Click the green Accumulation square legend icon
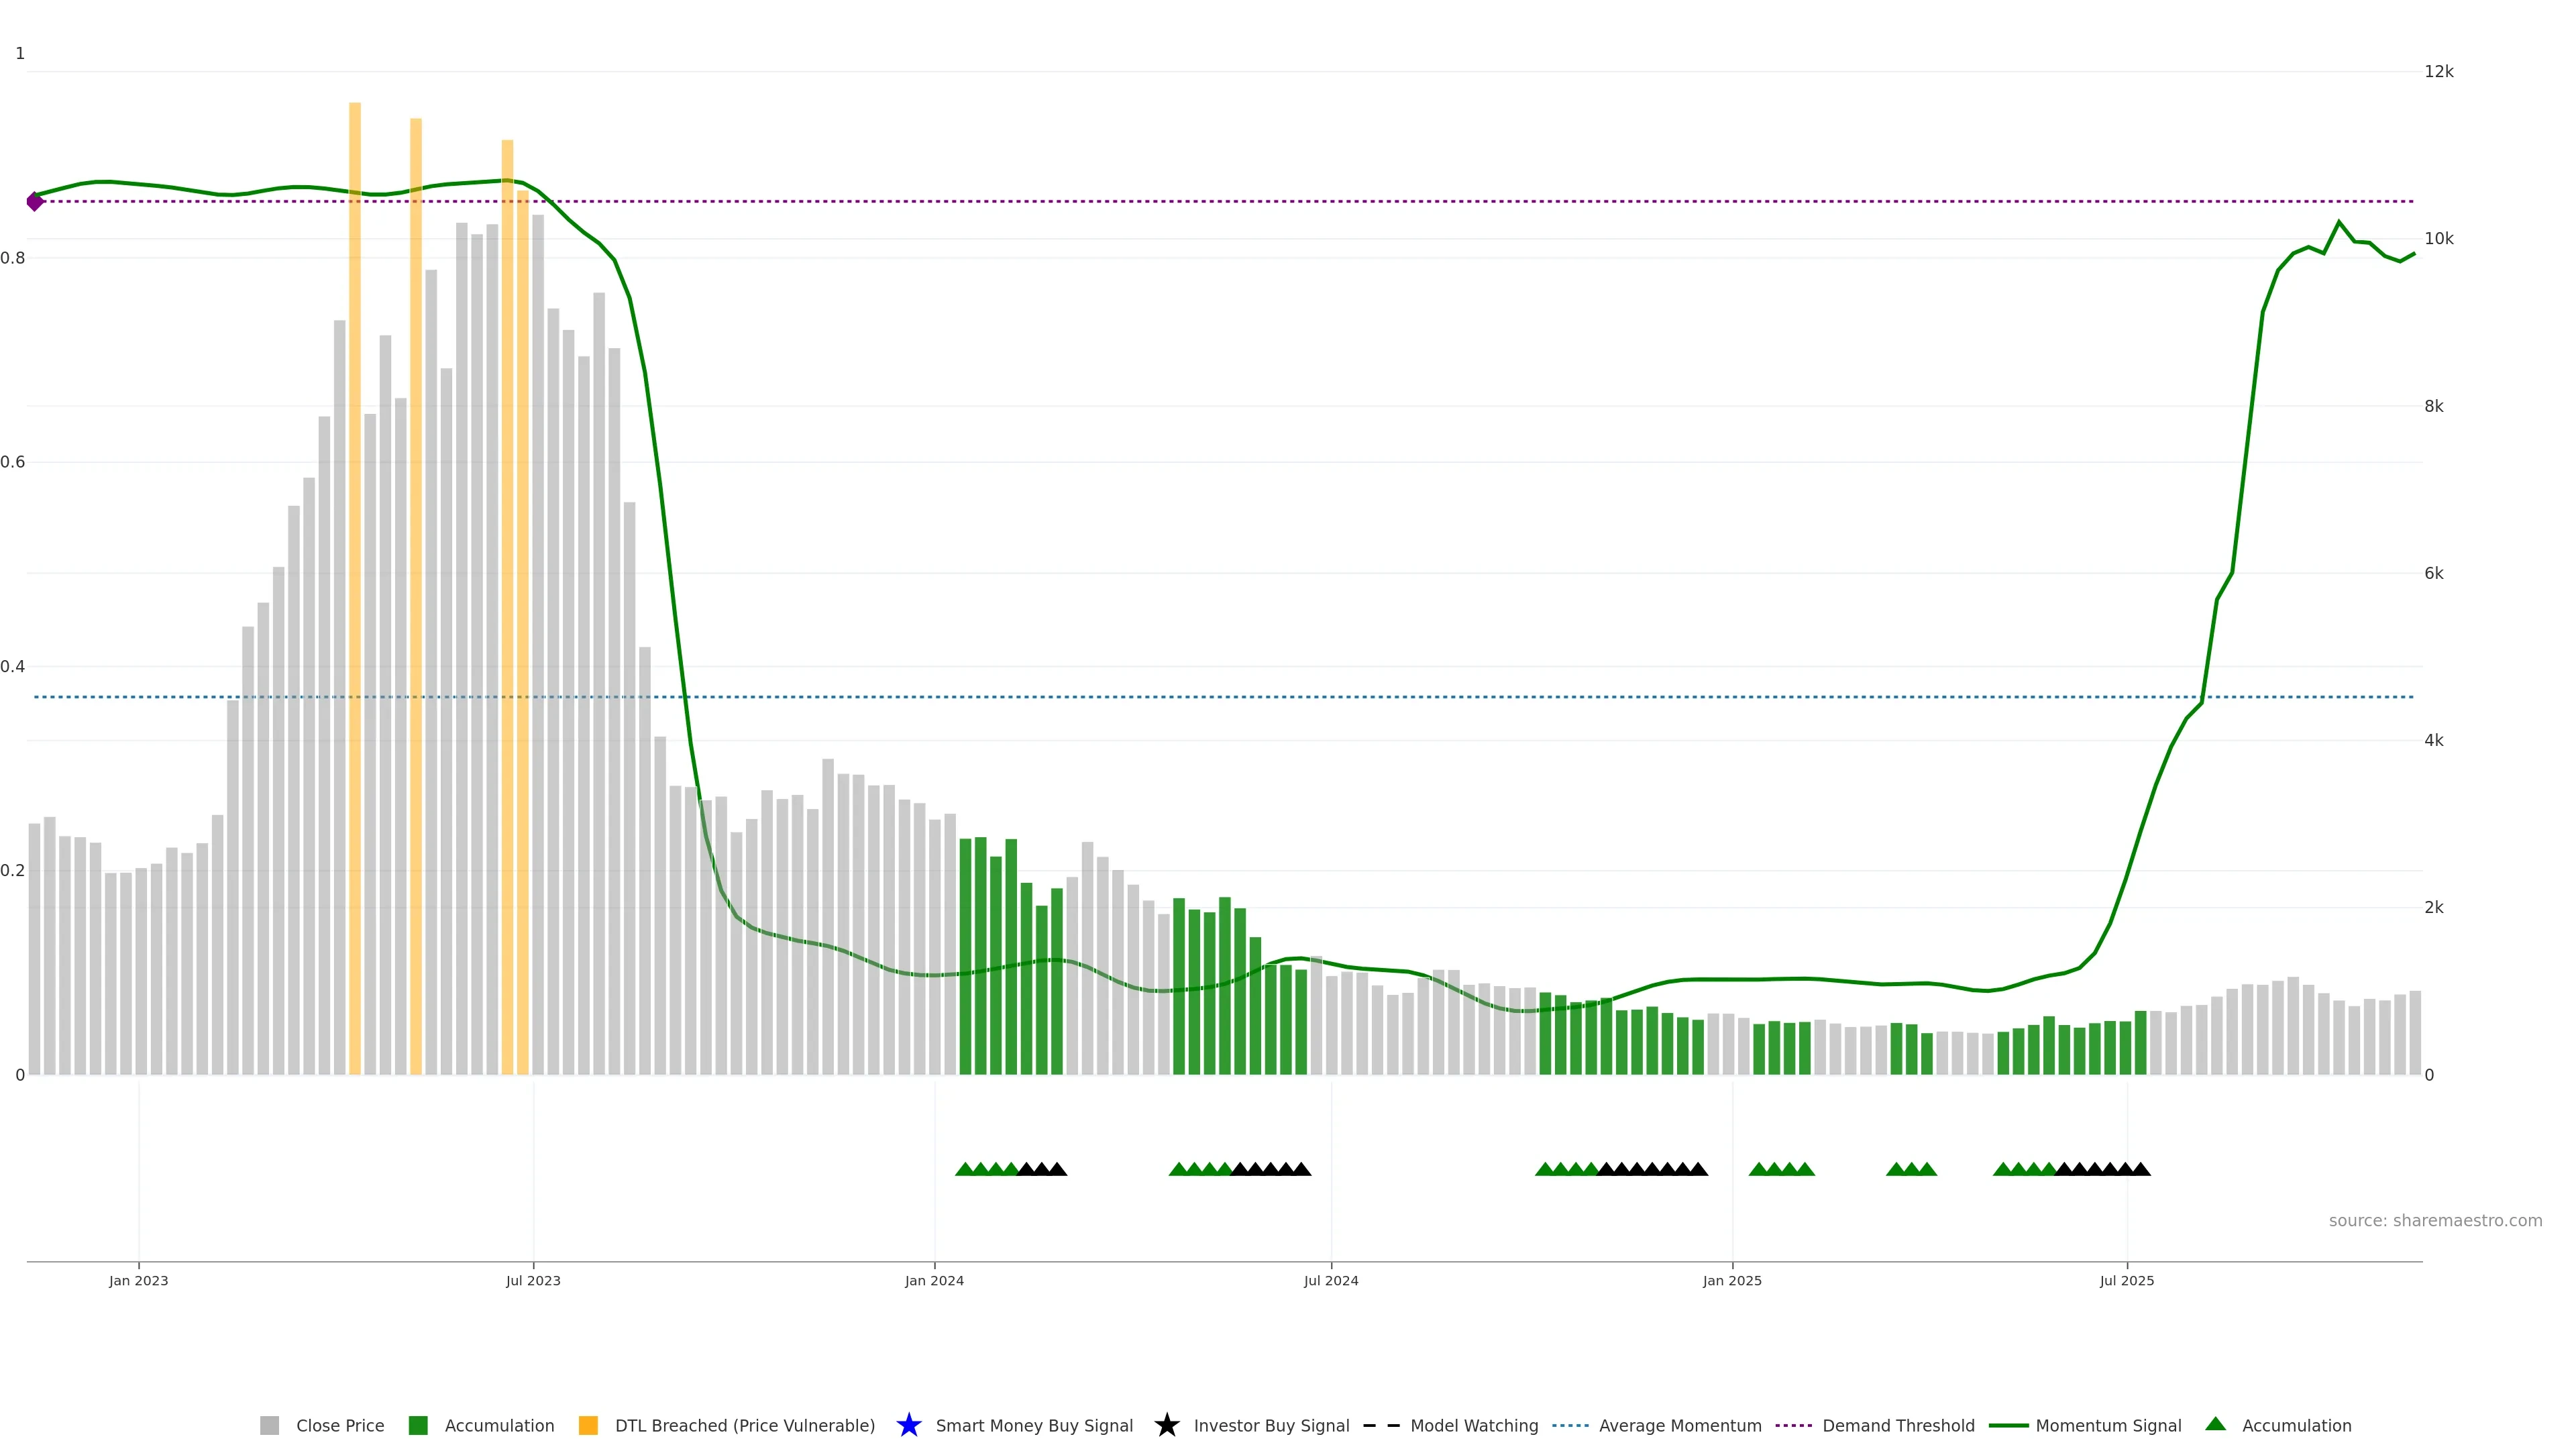2576x1449 pixels. (418, 1425)
